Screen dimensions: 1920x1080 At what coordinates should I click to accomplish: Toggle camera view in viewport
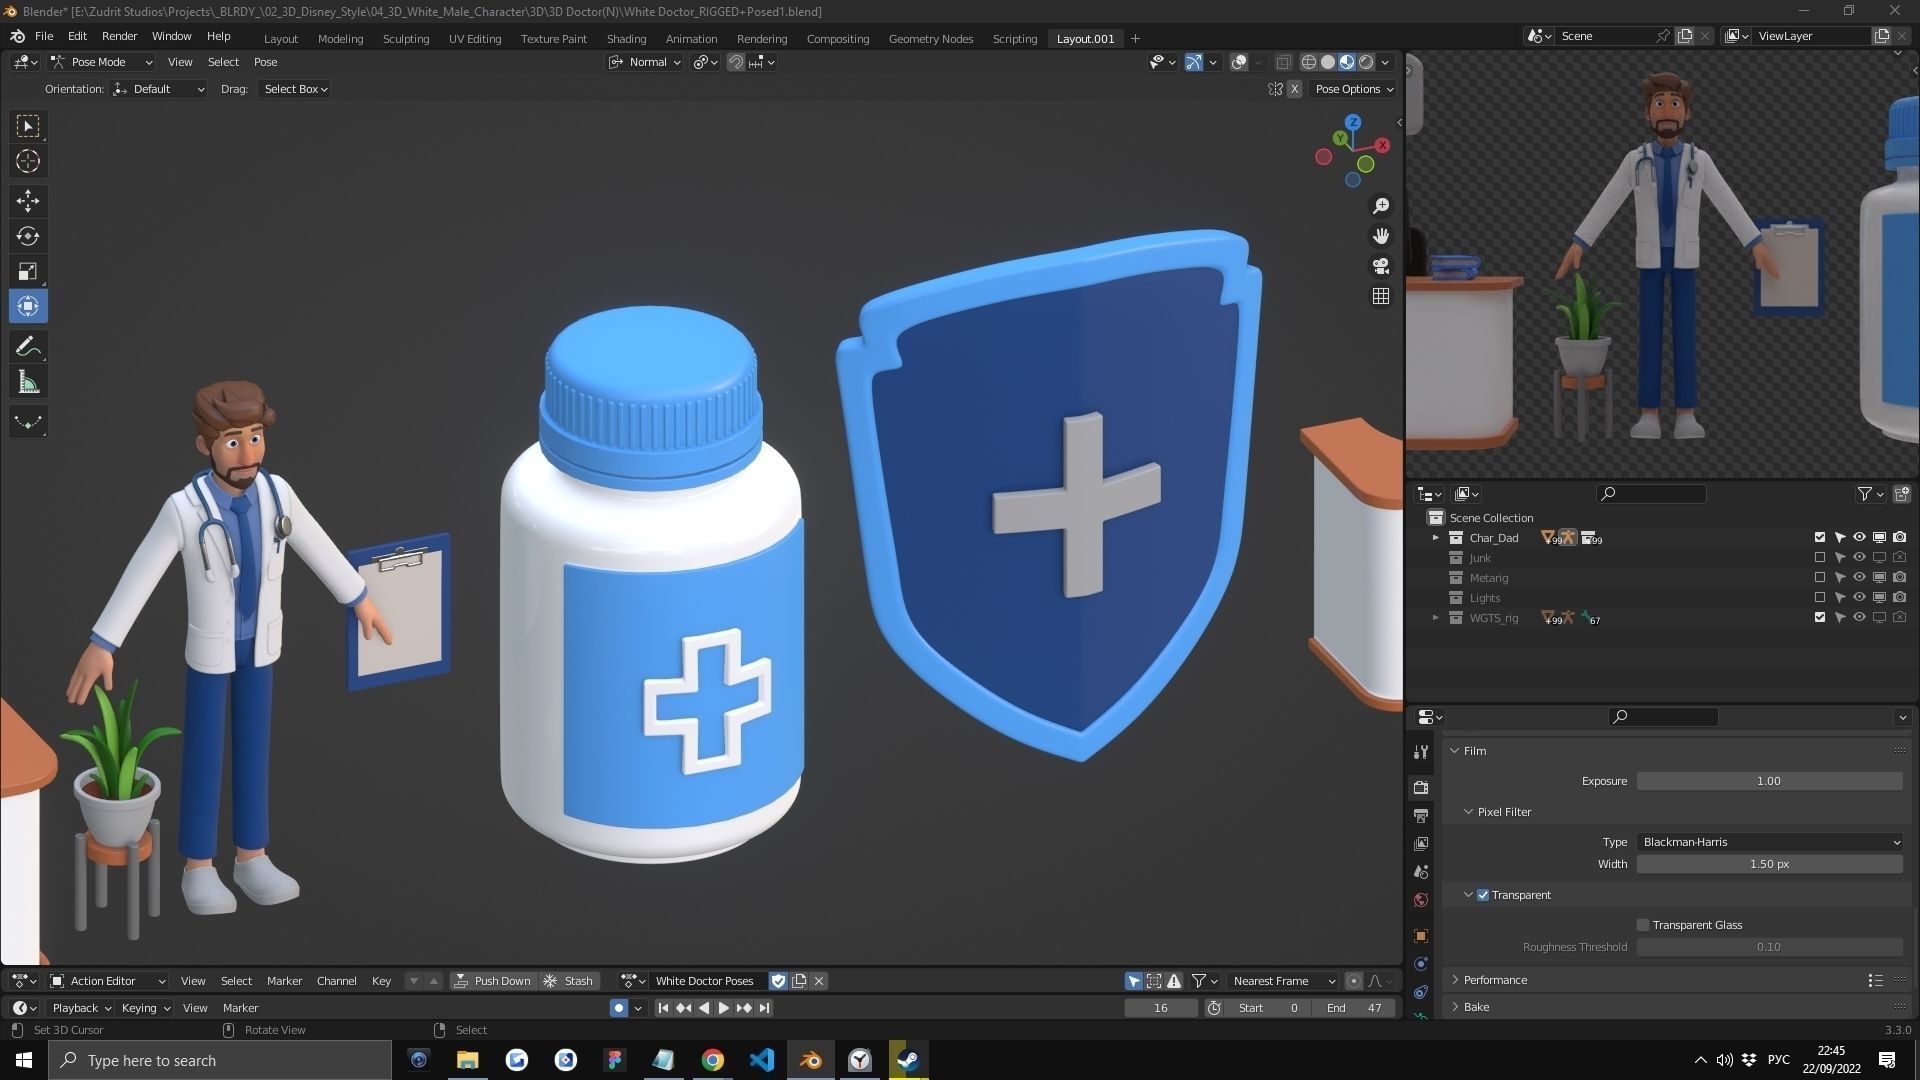click(x=1381, y=266)
